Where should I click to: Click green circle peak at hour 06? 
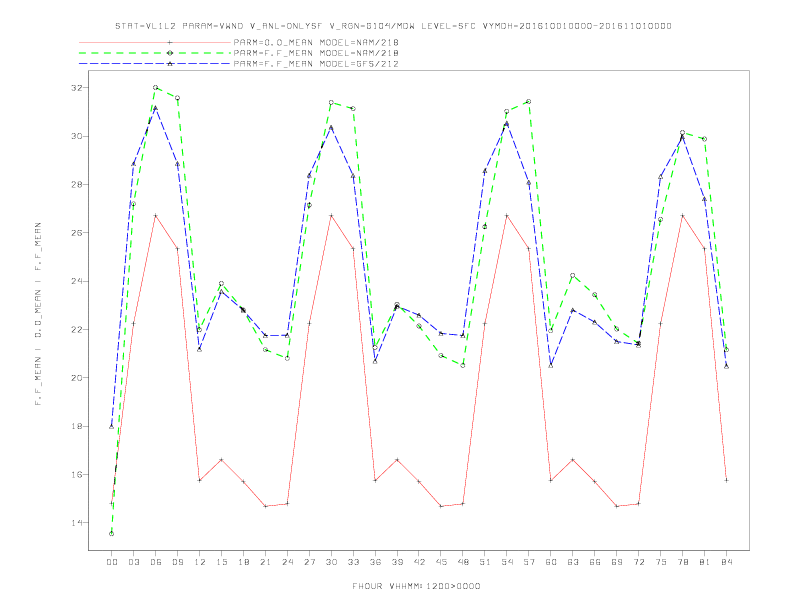[x=156, y=87]
